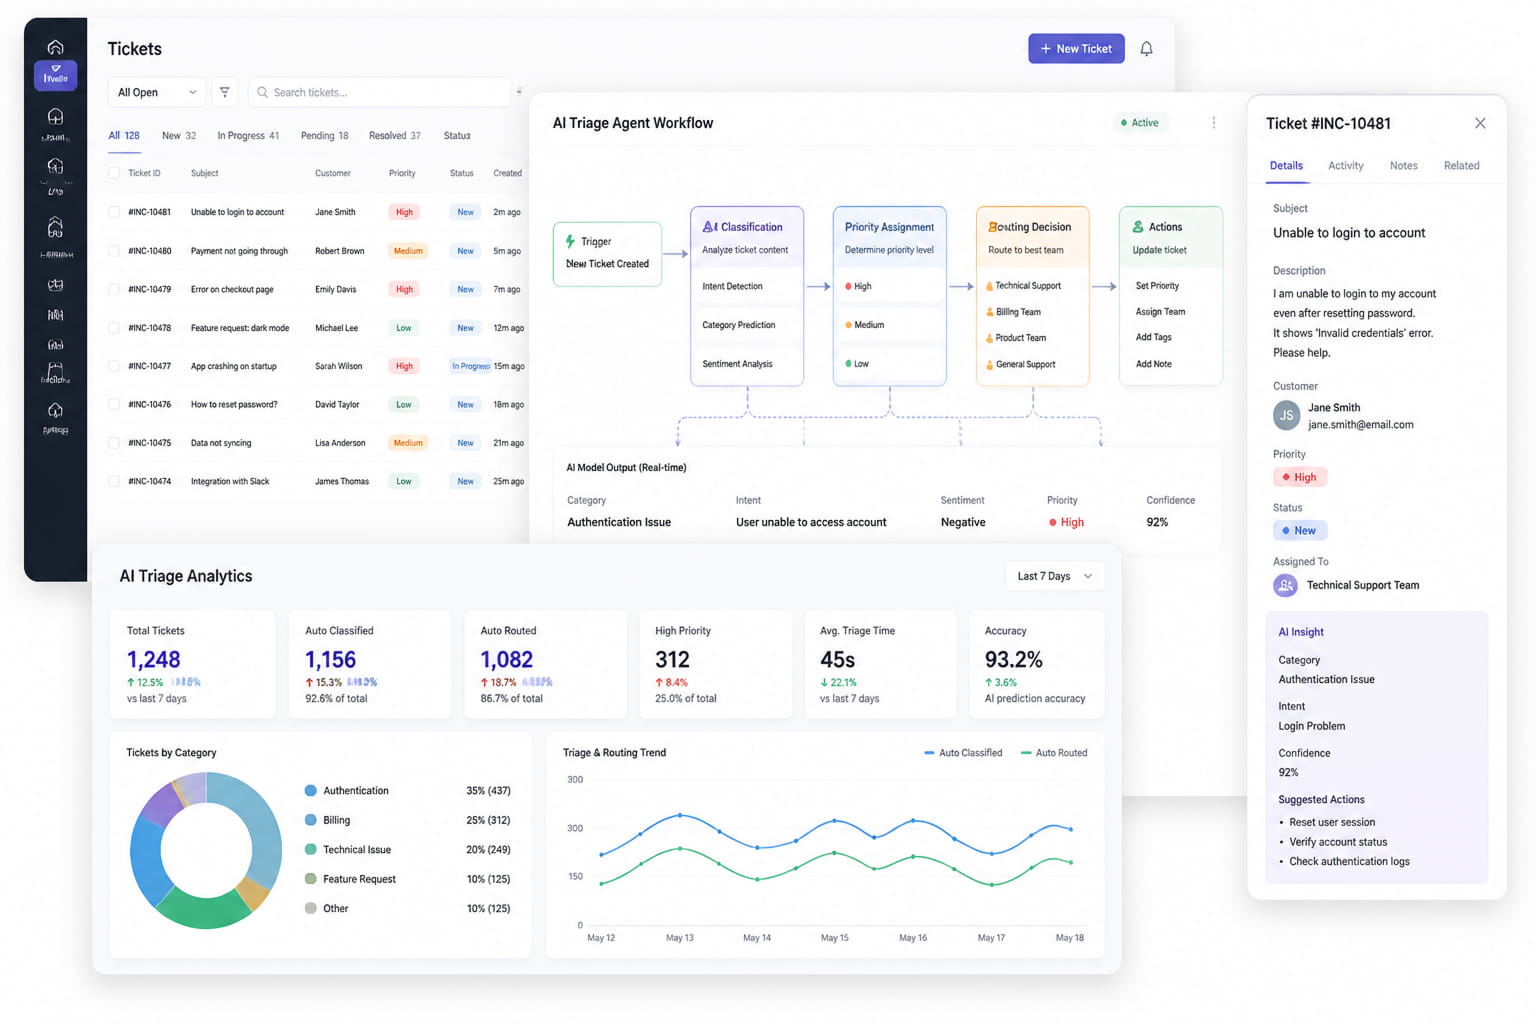The width and height of the screenshot is (1536, 1024).
Task: Close the Ticket #INC-10481 panel
Action: [x=1480, y=123]
